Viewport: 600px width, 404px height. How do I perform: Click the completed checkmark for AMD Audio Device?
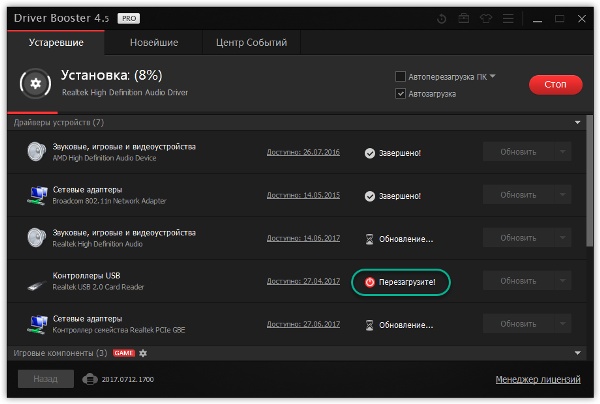pyautogui.click(x=370, y=153)
